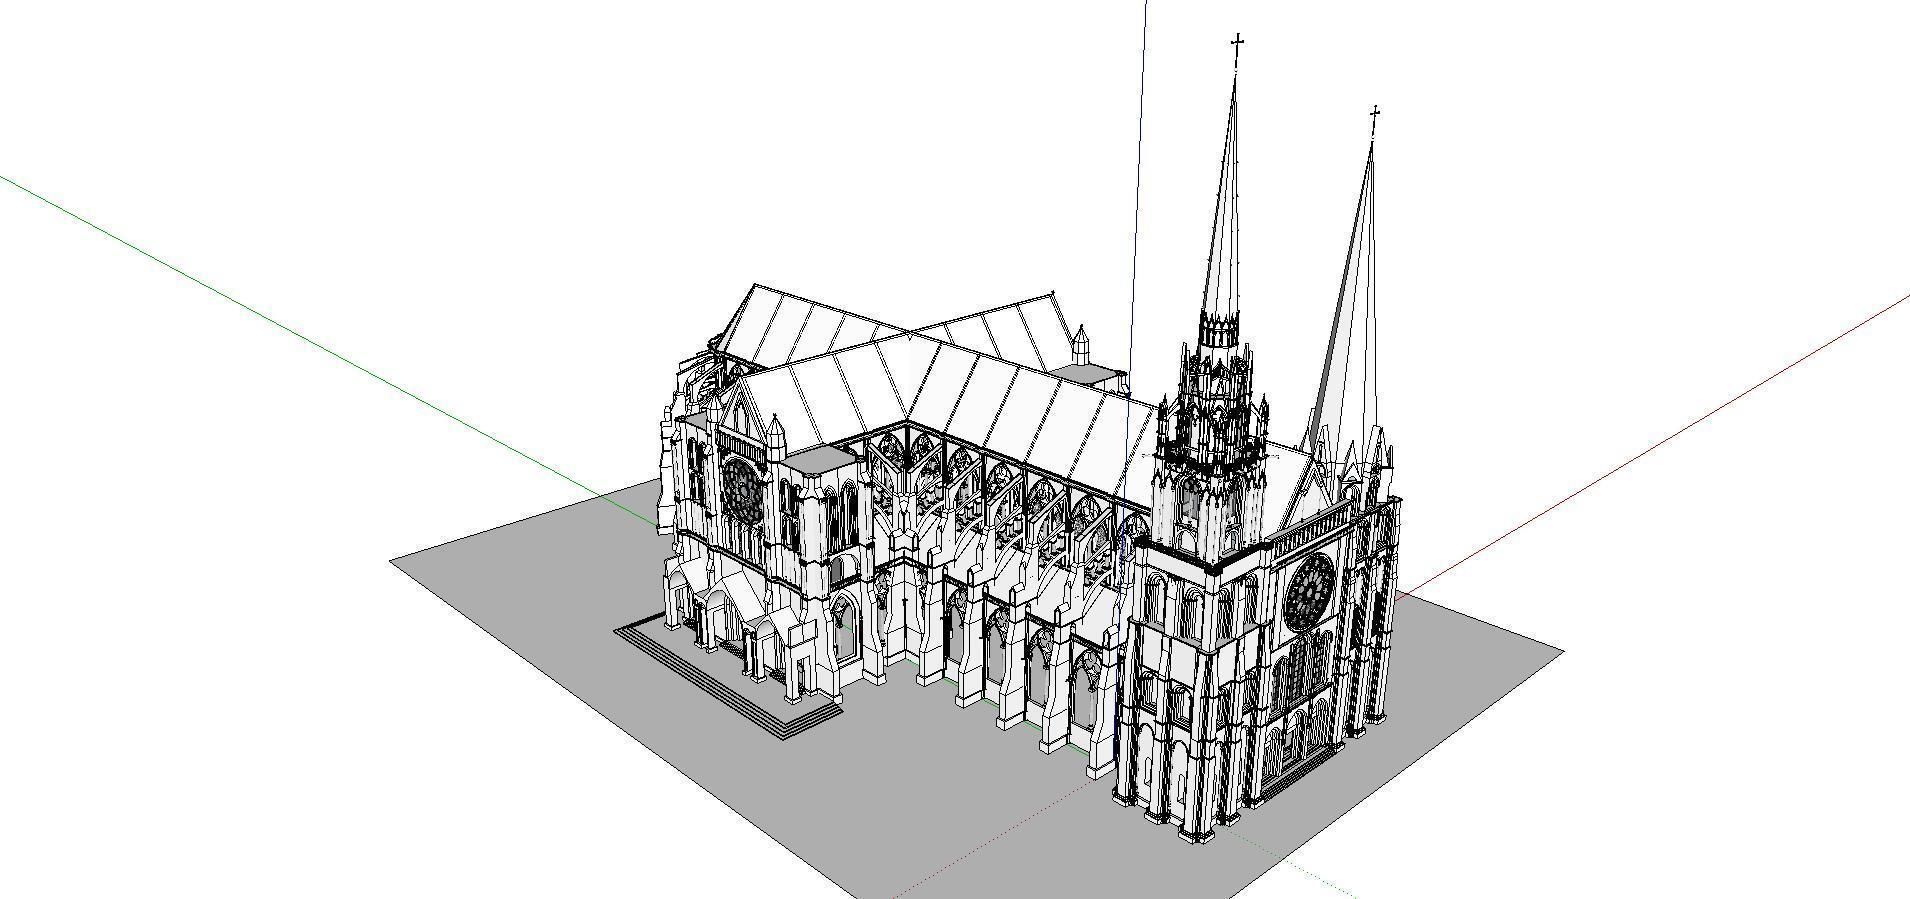This screenshot has height=899, width=1910.
Task: Select the stepped stairs at the transept entrance
Action: pyautogui.click(x=728, y=678)
